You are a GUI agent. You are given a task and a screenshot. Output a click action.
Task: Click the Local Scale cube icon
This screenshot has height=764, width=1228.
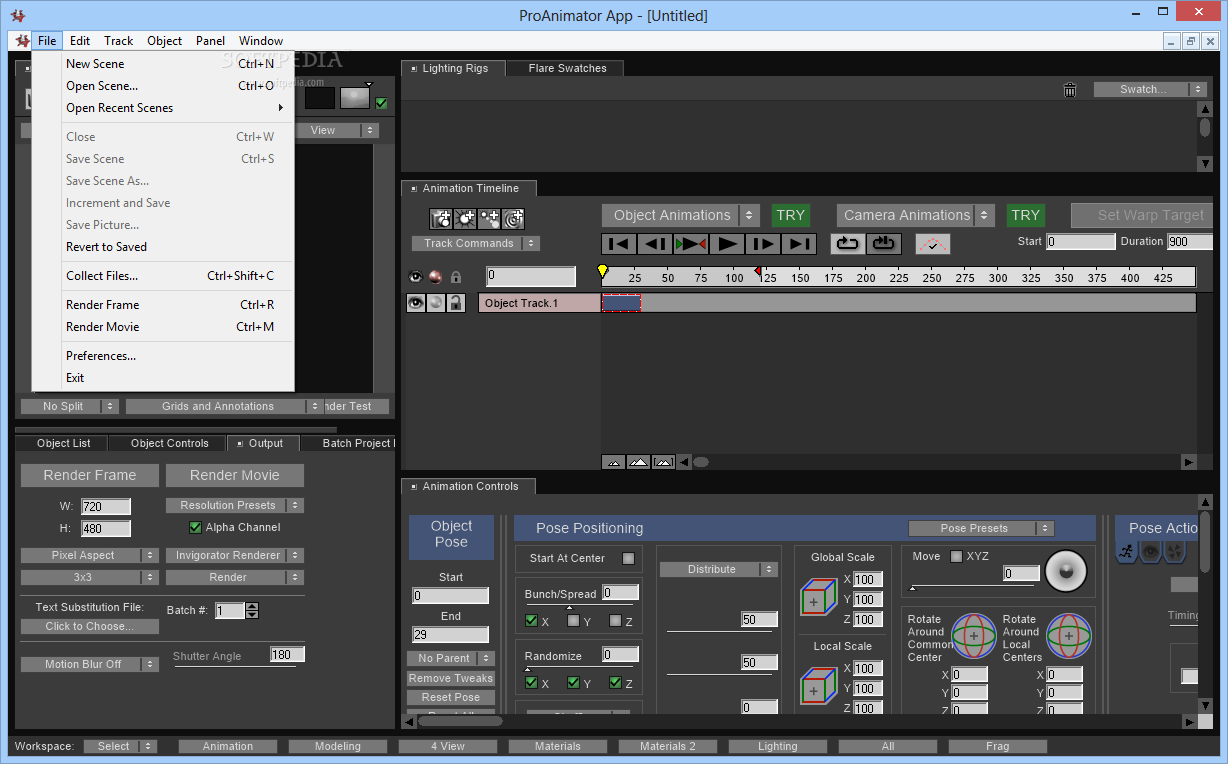[818, 686]
